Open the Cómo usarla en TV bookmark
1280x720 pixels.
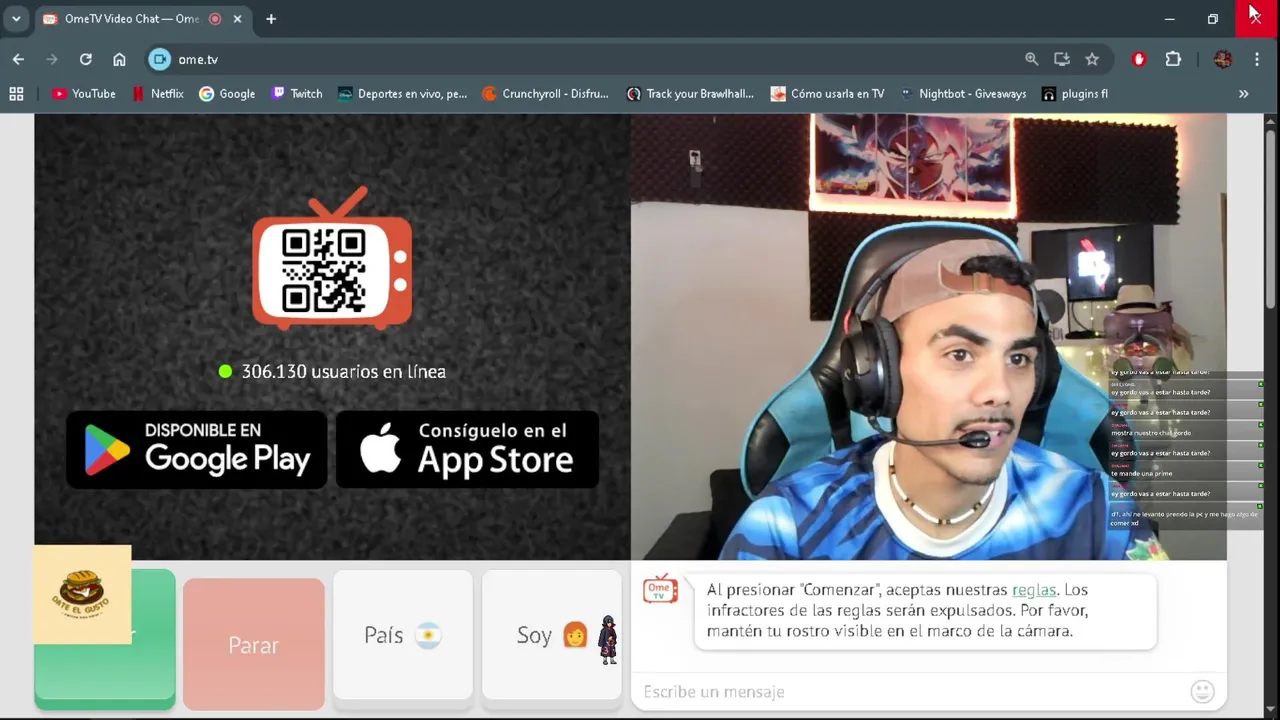[x=828, y=94]
